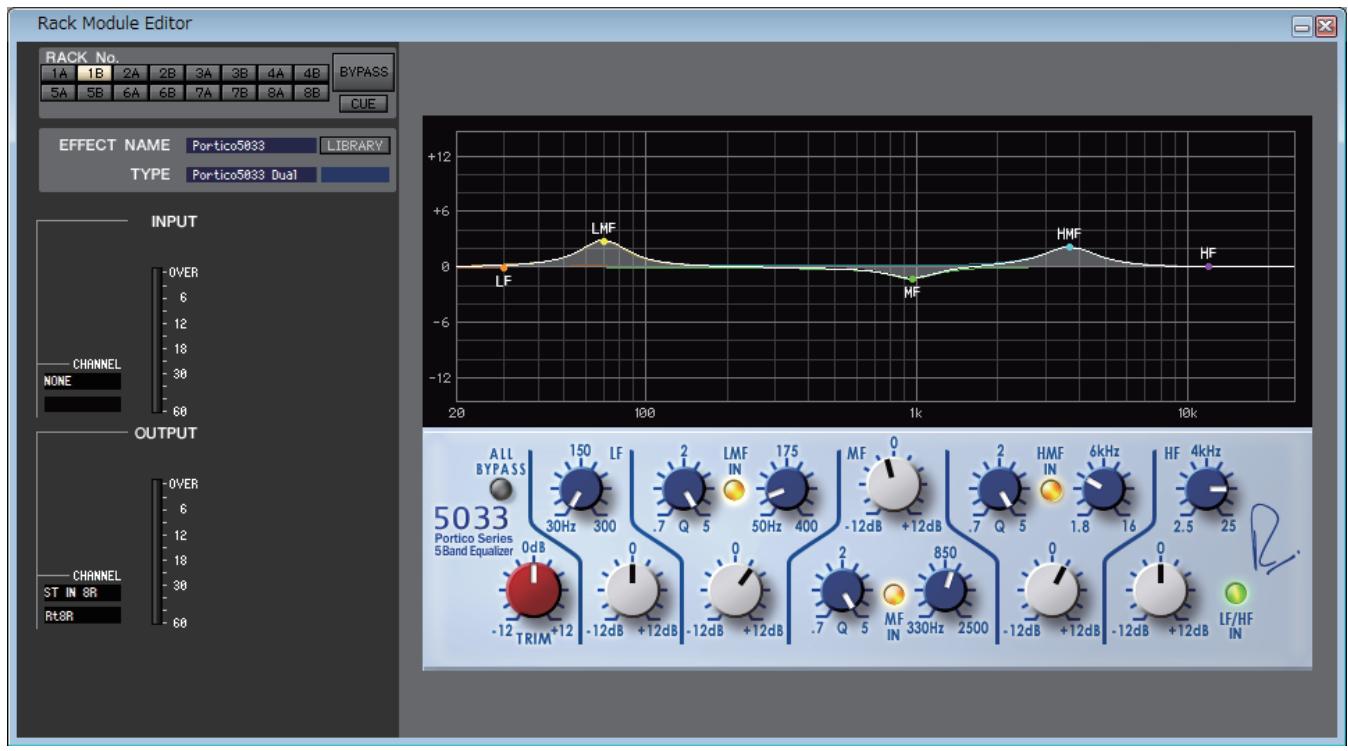Click the blank box beside the TYPE field
This screenshot has height=751, width=1348.
coord(355,175)
